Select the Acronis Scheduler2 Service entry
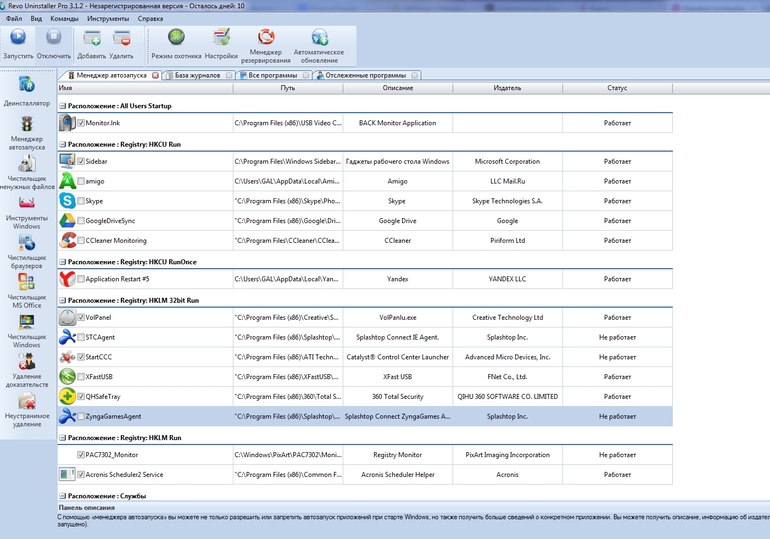This screenshot has width=770, height=539. tap(124, 475)
